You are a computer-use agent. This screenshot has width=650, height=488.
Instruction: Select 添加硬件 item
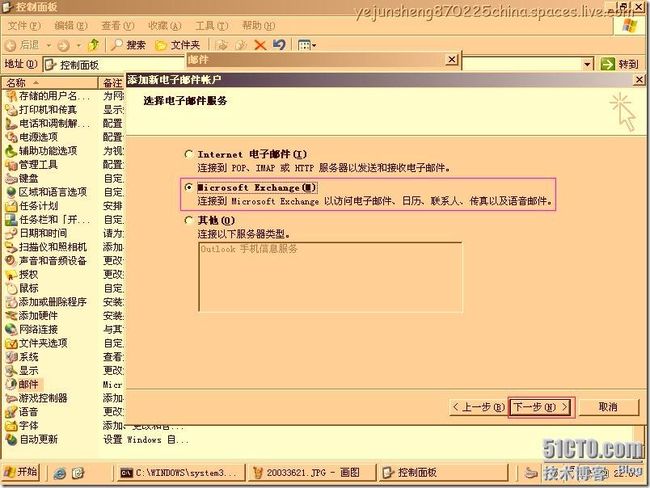click(x=32, y=316)
